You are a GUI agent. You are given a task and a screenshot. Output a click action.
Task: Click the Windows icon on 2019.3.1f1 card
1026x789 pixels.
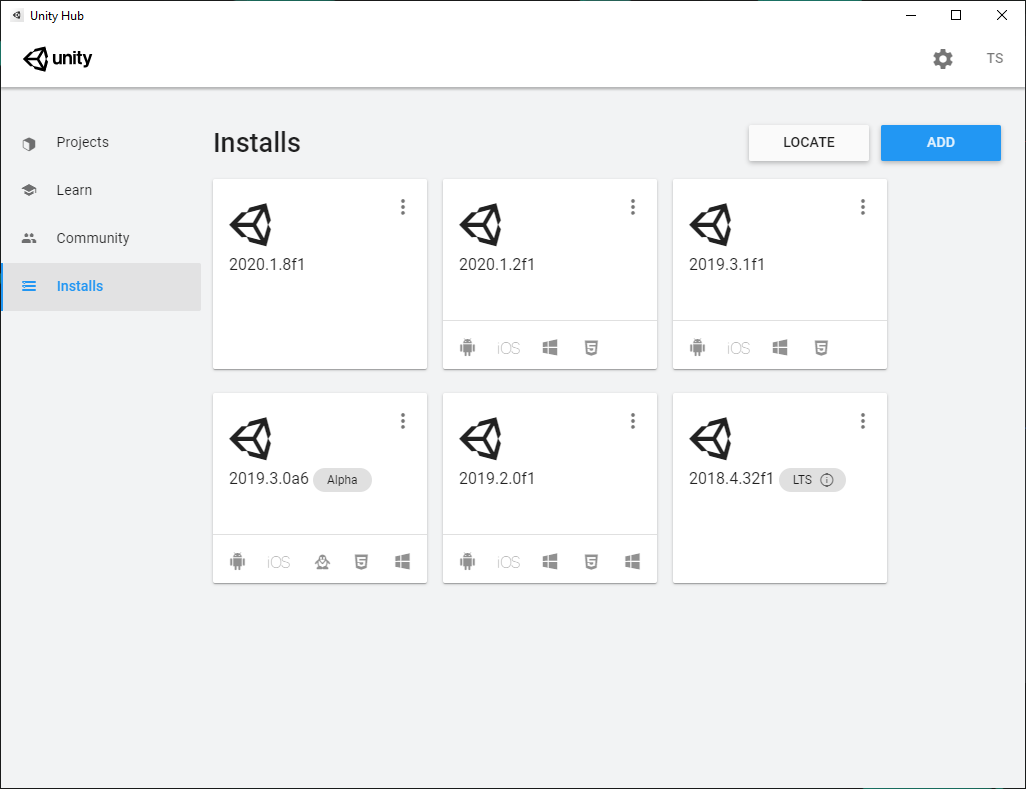click(780, 347)
